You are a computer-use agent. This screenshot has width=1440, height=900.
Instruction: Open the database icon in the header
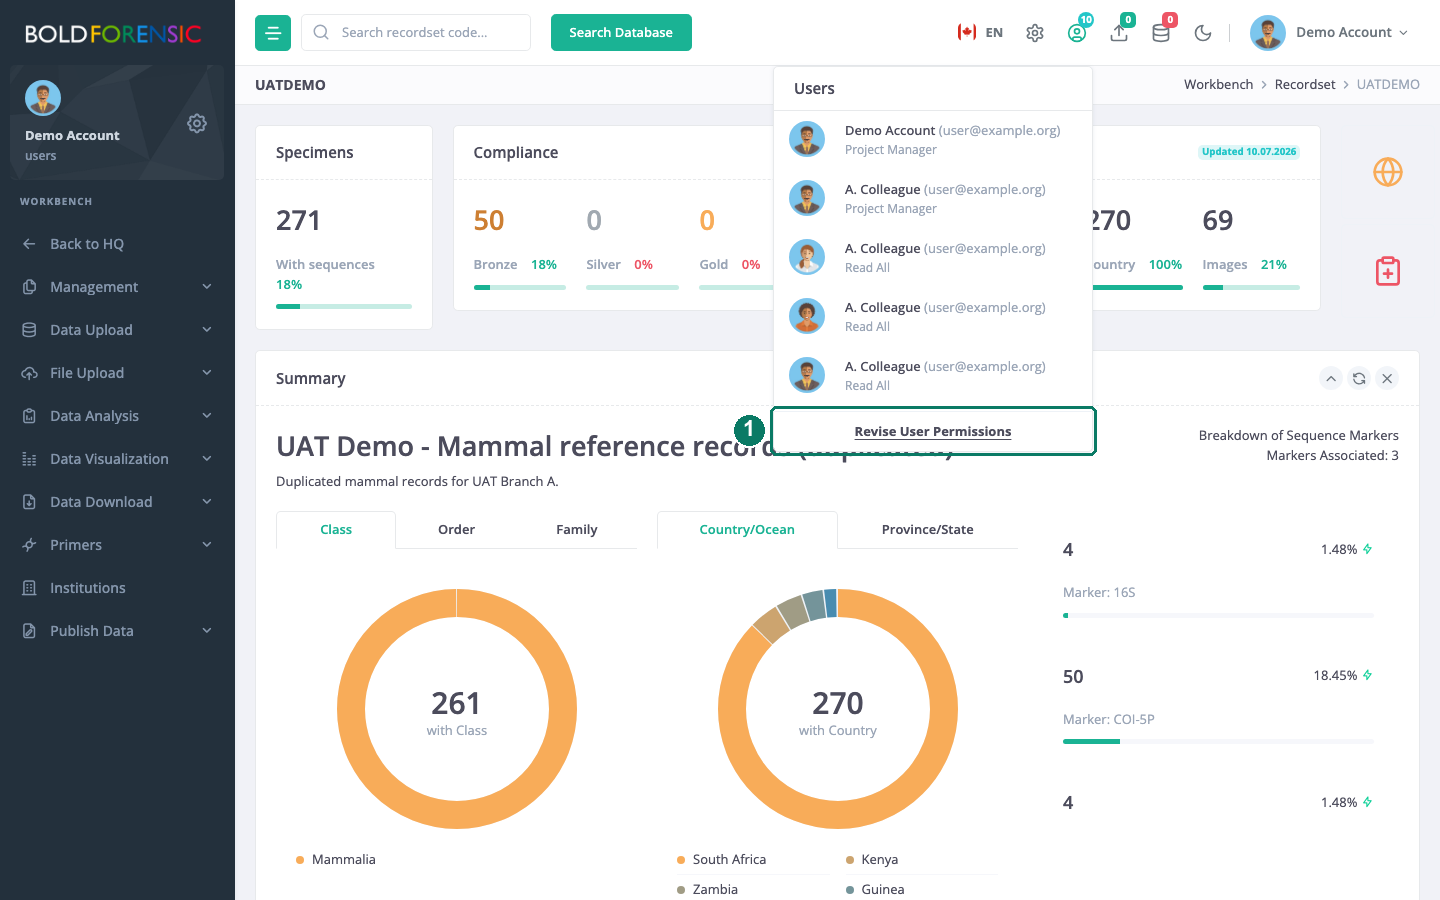pos(1161,33)
